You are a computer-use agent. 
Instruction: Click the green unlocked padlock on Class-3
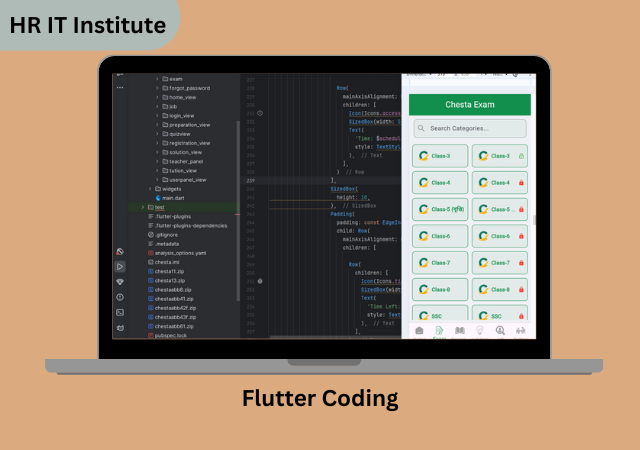tap(521, 156)
